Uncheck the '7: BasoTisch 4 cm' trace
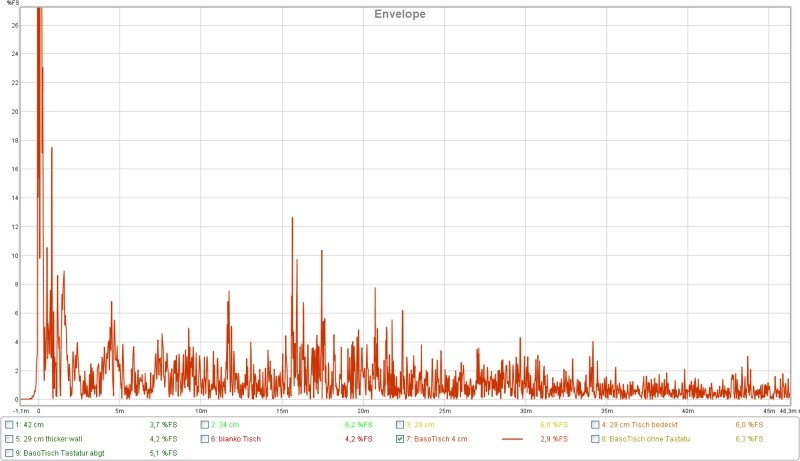This screenshot has width=800, height=461. point(400,439)
